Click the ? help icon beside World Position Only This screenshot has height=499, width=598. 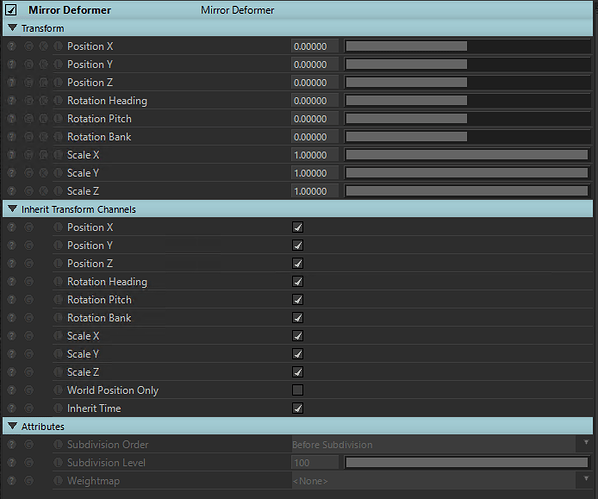[12, 390]
